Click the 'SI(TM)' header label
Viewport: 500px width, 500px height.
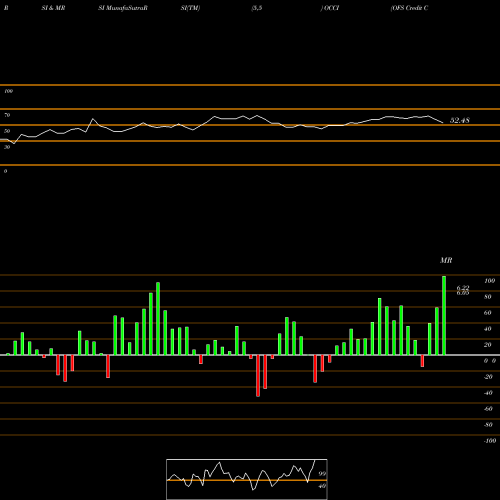(x=190, y=8)
